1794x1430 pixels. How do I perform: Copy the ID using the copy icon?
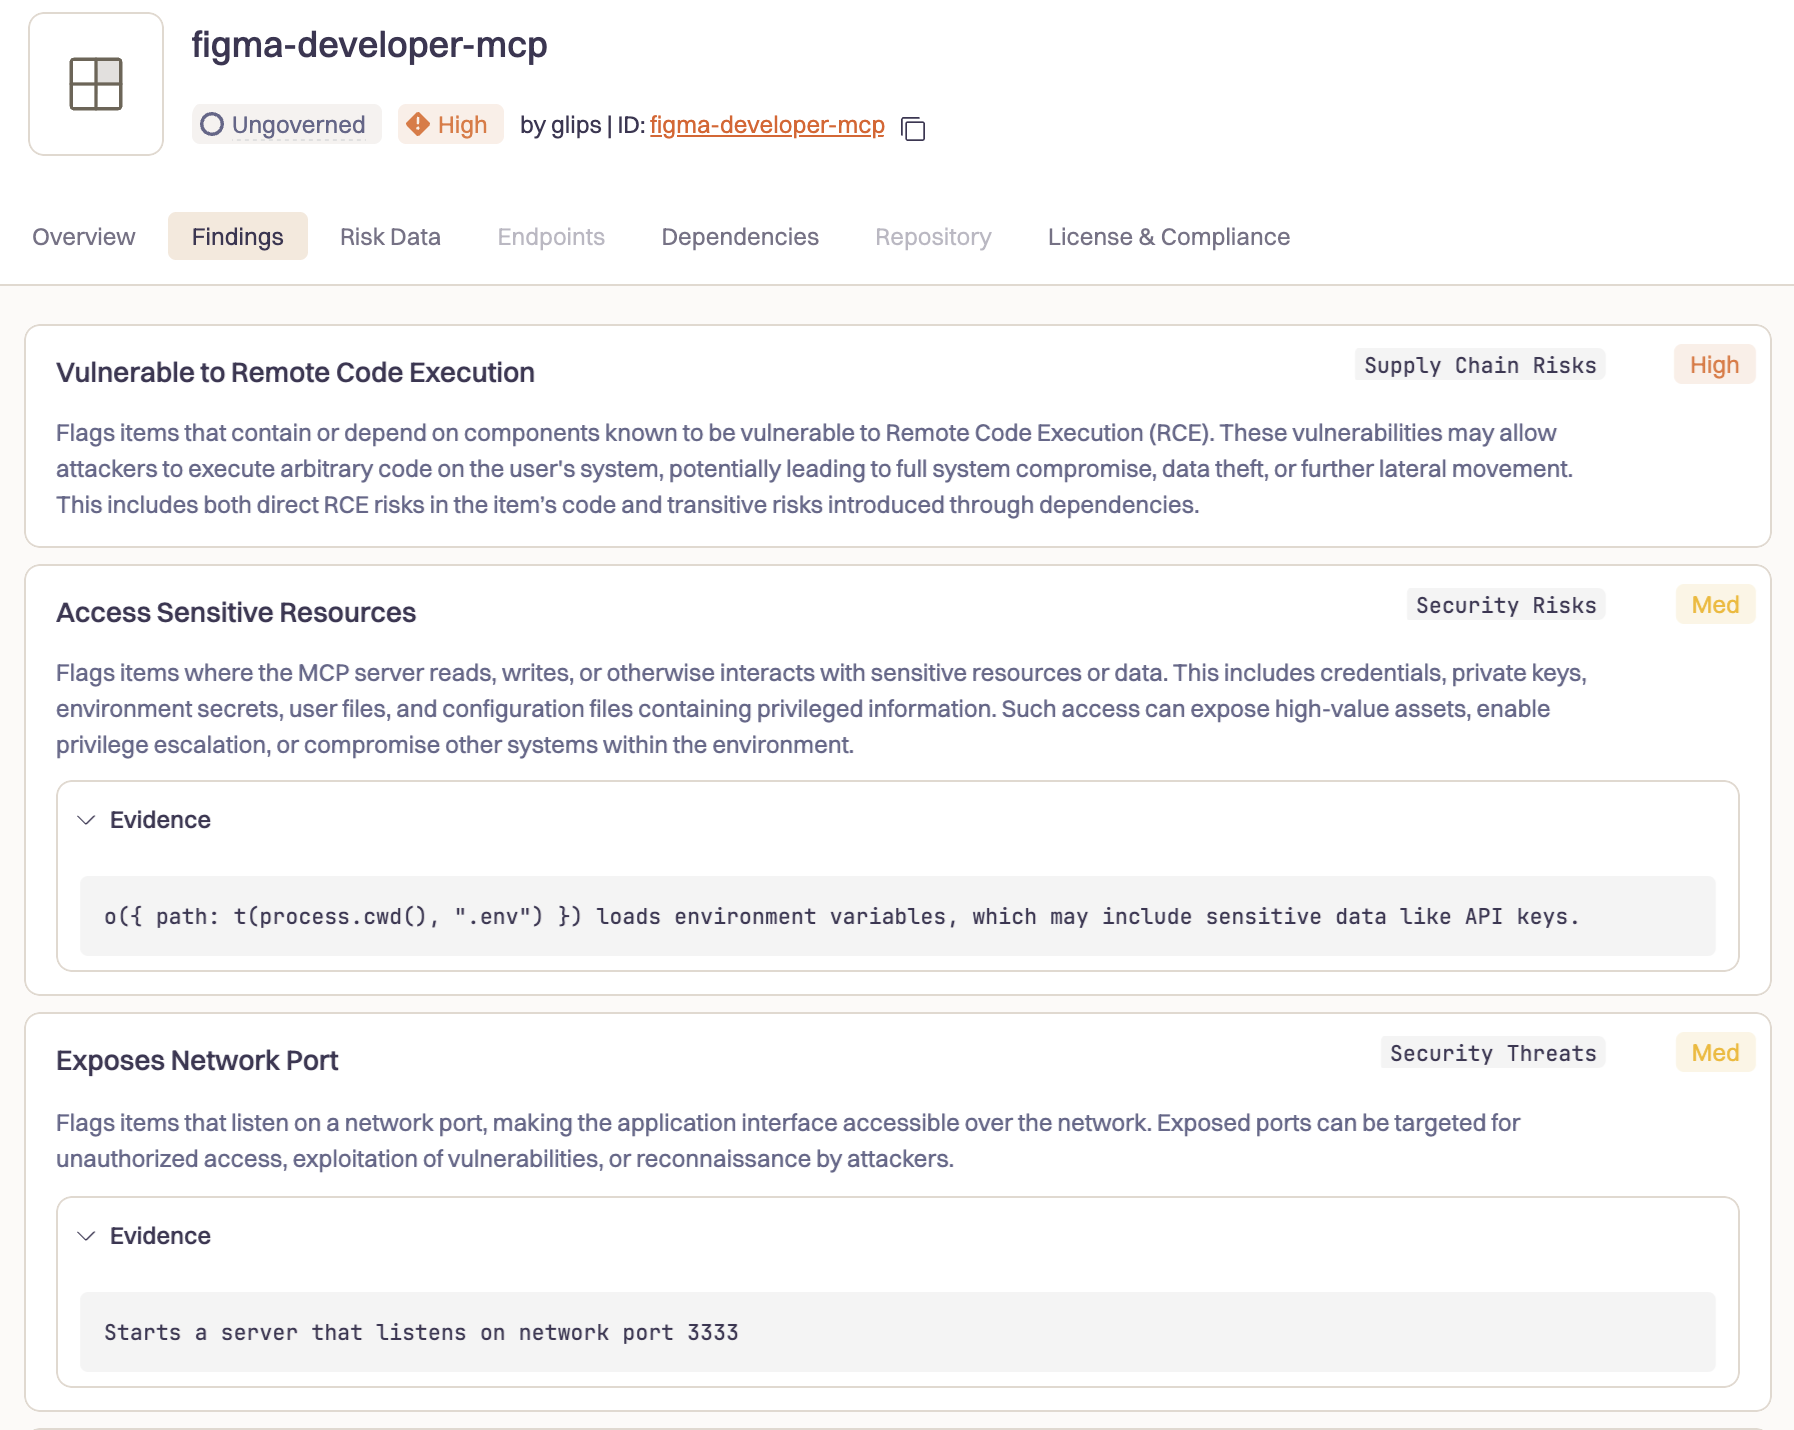[x=913, y=128]
